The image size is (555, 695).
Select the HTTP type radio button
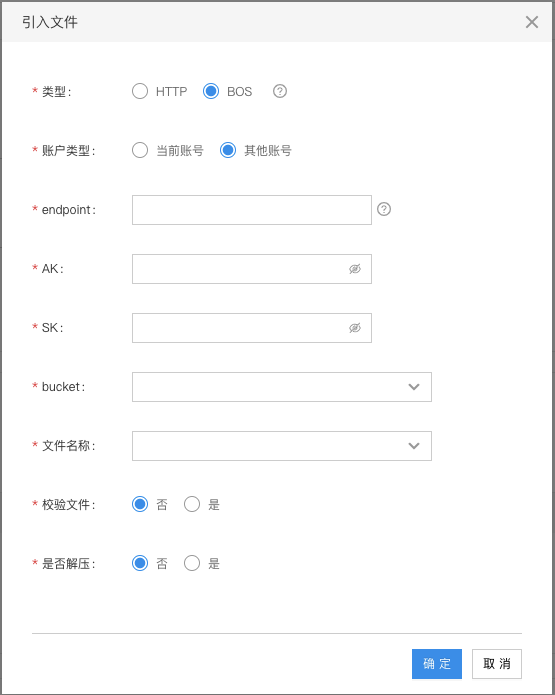pyautogui.click(x=140, y=91)
